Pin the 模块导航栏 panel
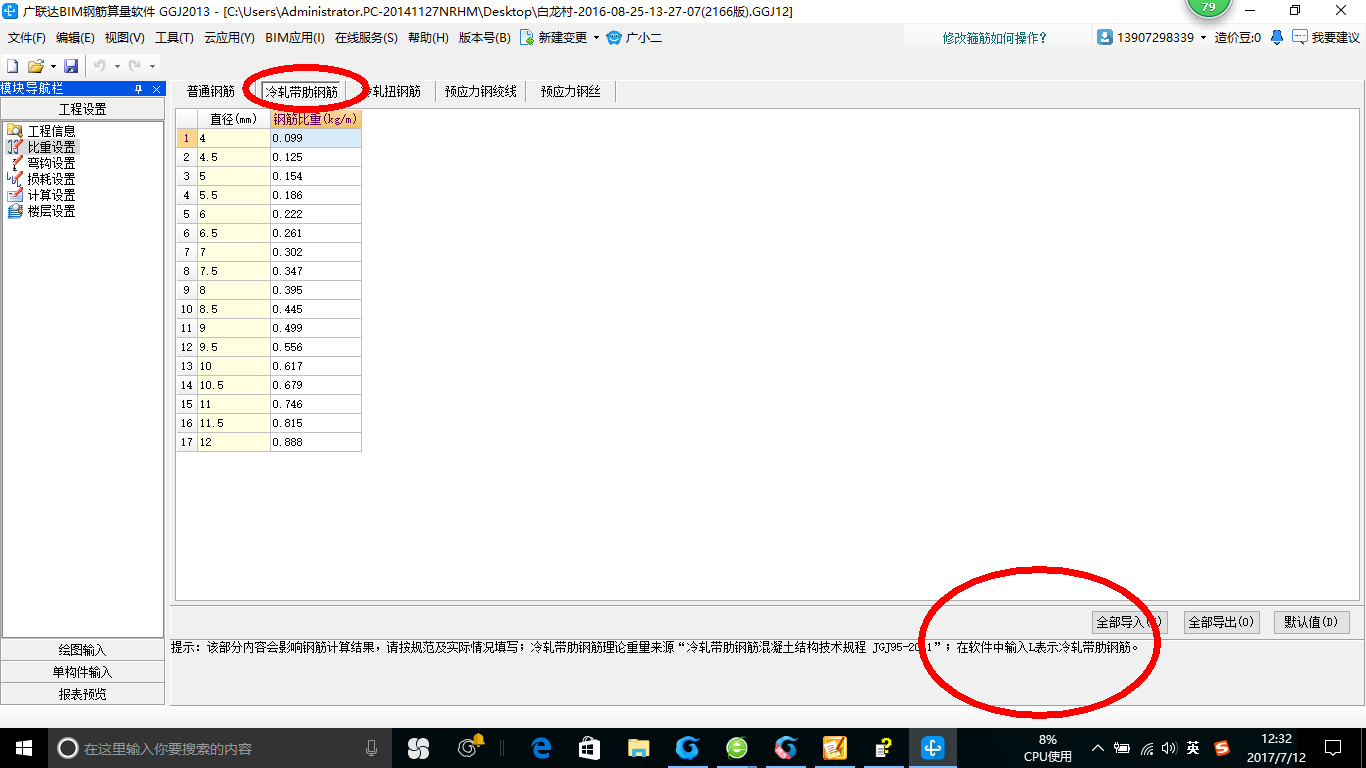 [x=139, y=89]
